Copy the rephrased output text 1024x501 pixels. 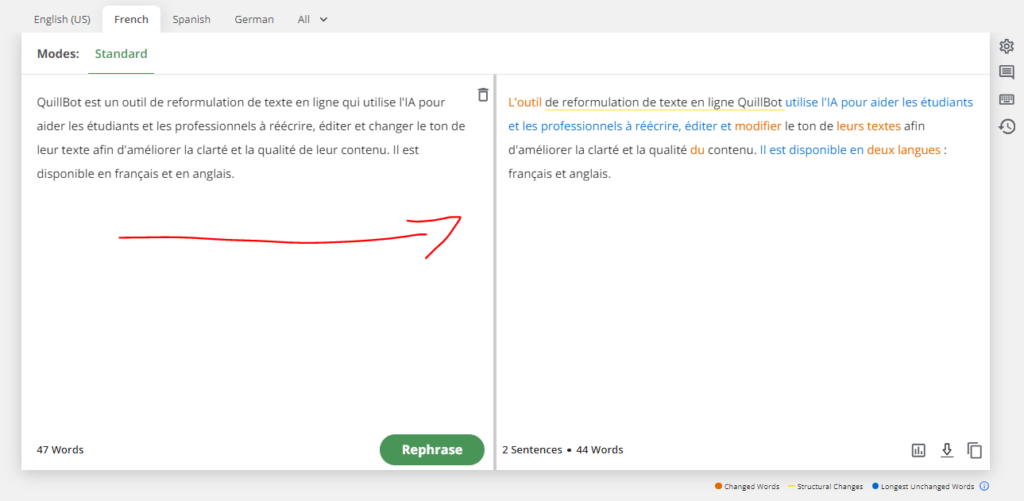point(974,450)
